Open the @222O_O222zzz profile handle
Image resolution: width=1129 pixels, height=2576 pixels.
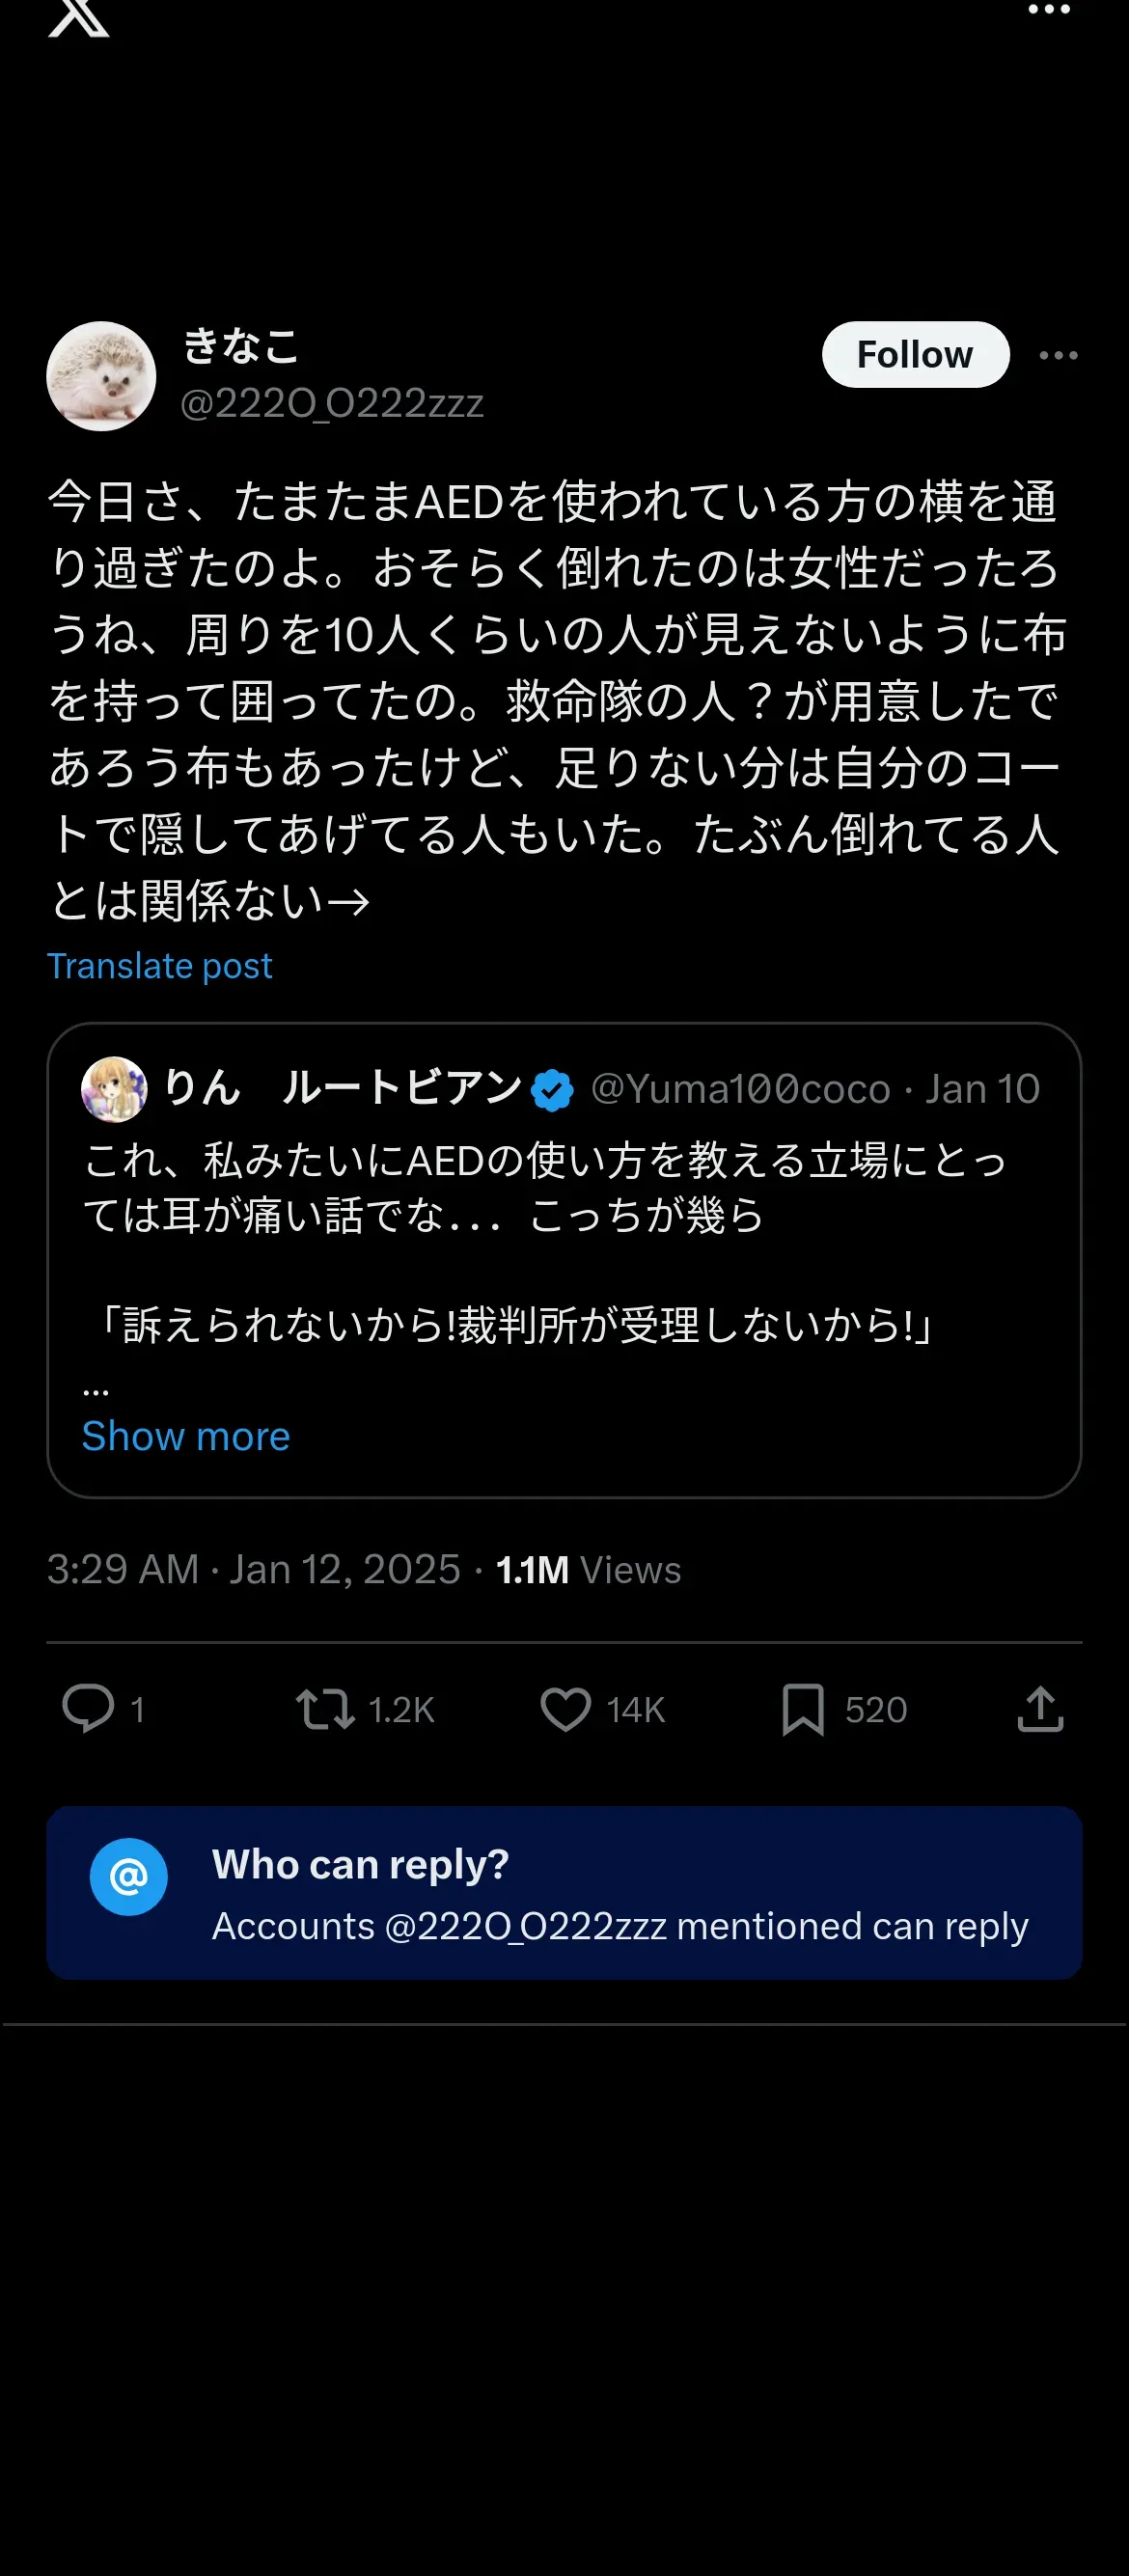click(332, 403)
